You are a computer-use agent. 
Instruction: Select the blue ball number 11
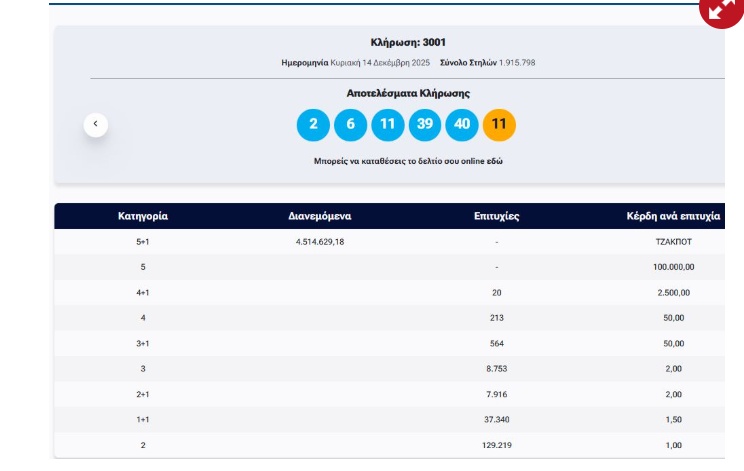387,125
